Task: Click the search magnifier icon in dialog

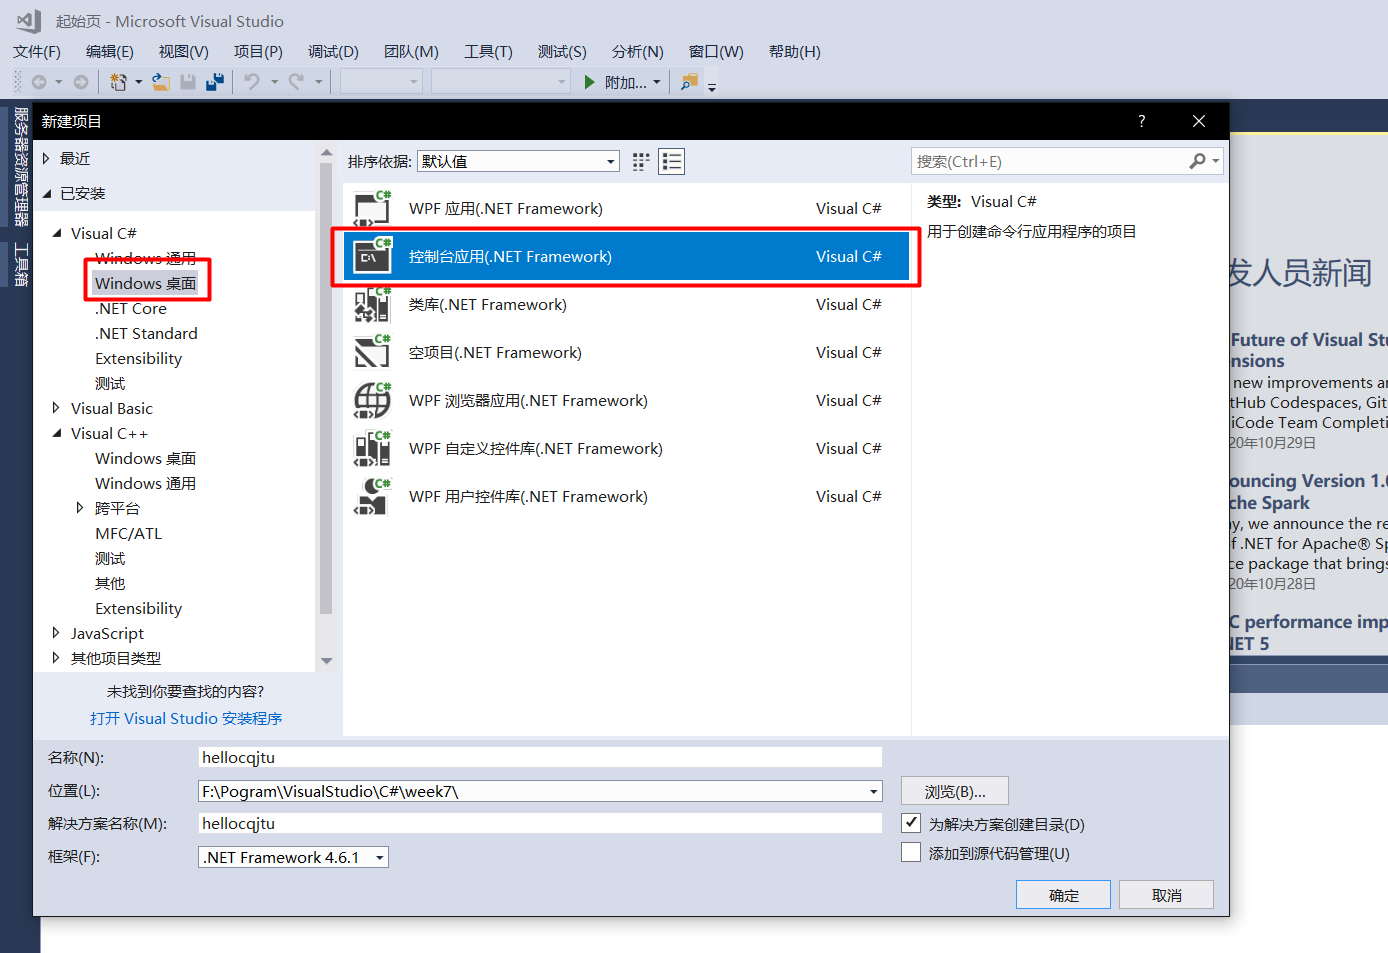Action: pyautogui.click(x=1197, y=161)
